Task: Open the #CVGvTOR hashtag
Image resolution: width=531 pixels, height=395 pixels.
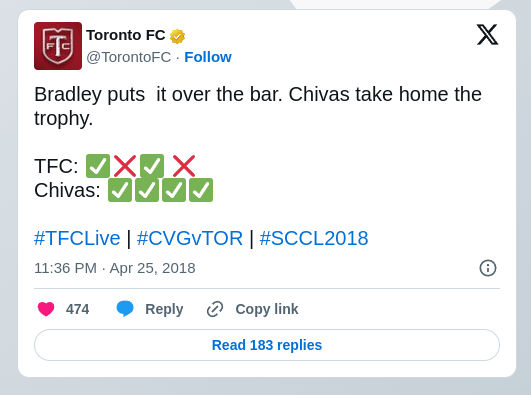Action: [190, 238]
